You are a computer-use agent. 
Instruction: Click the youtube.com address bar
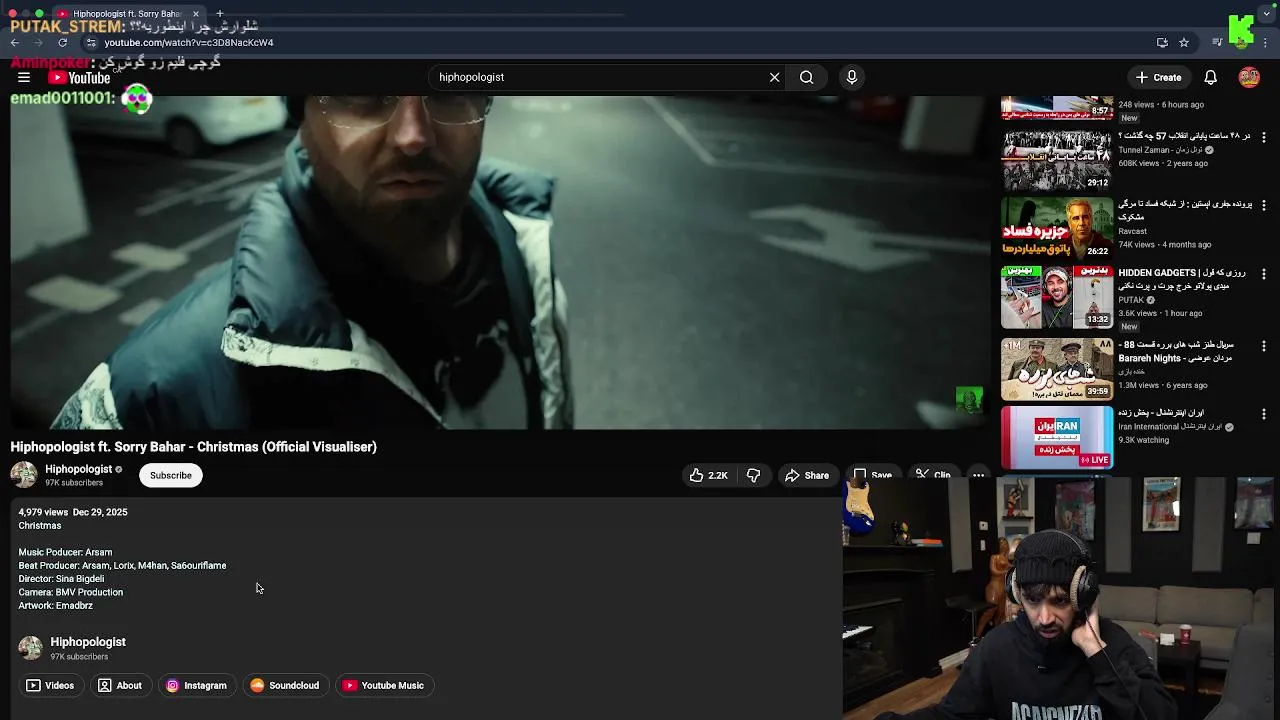tap(620, 42)
